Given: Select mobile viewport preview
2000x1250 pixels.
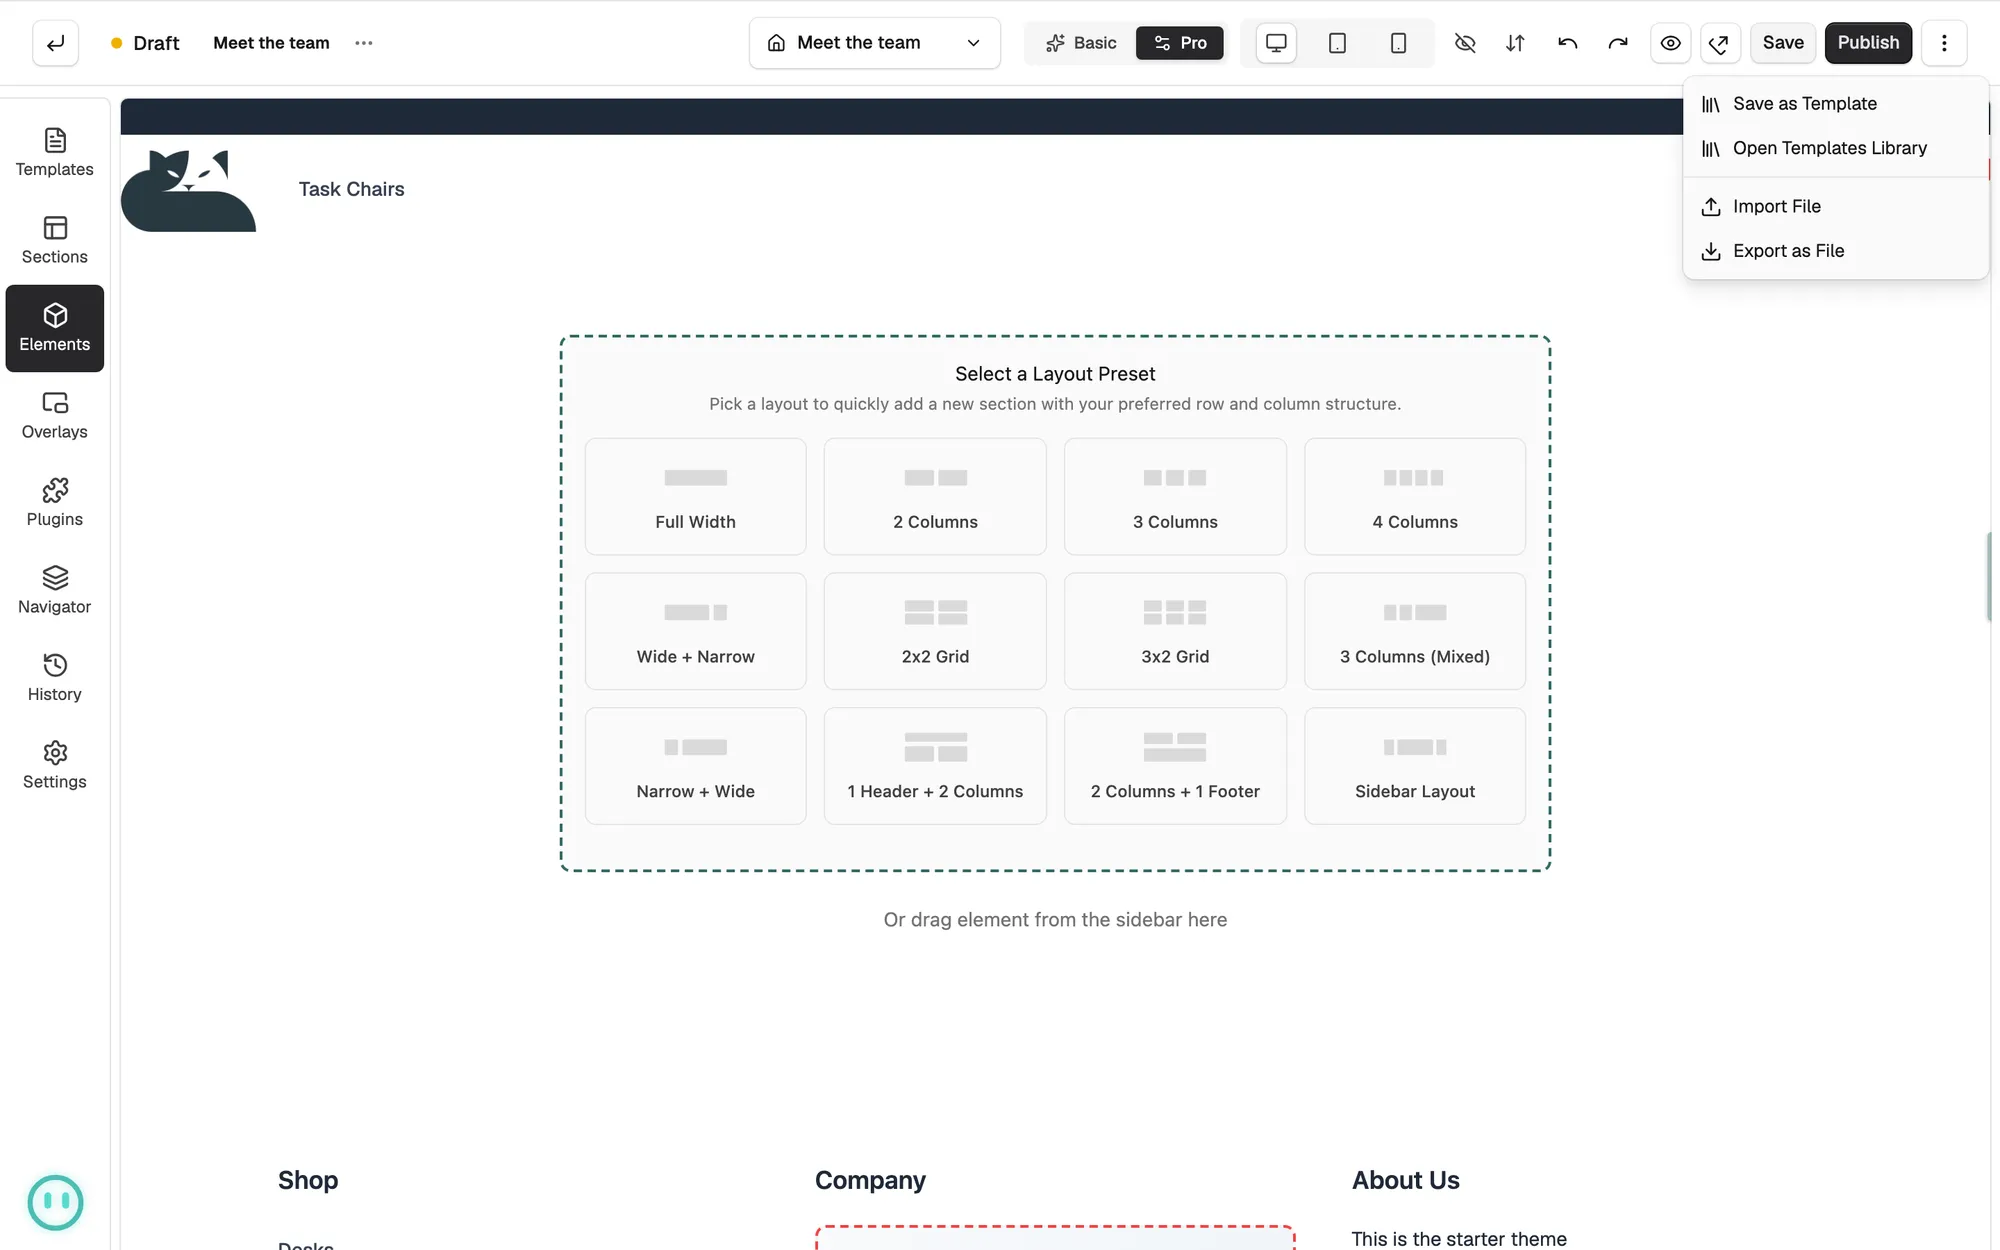Looking at the screenshot, I should 1398,43.
